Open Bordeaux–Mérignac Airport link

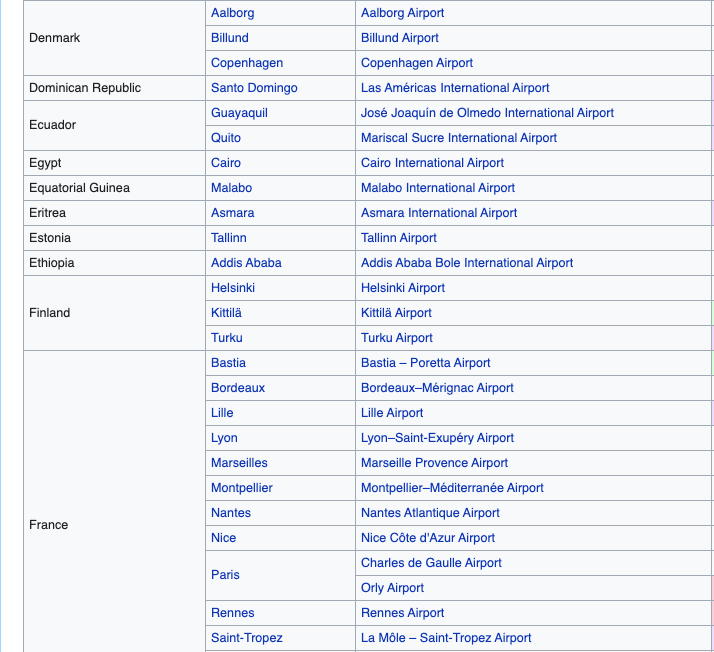[x=437, y=388]
